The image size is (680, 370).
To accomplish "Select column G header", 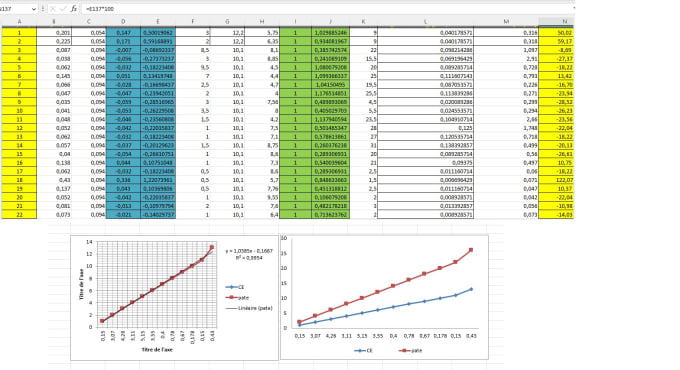I will pos(227,21).
